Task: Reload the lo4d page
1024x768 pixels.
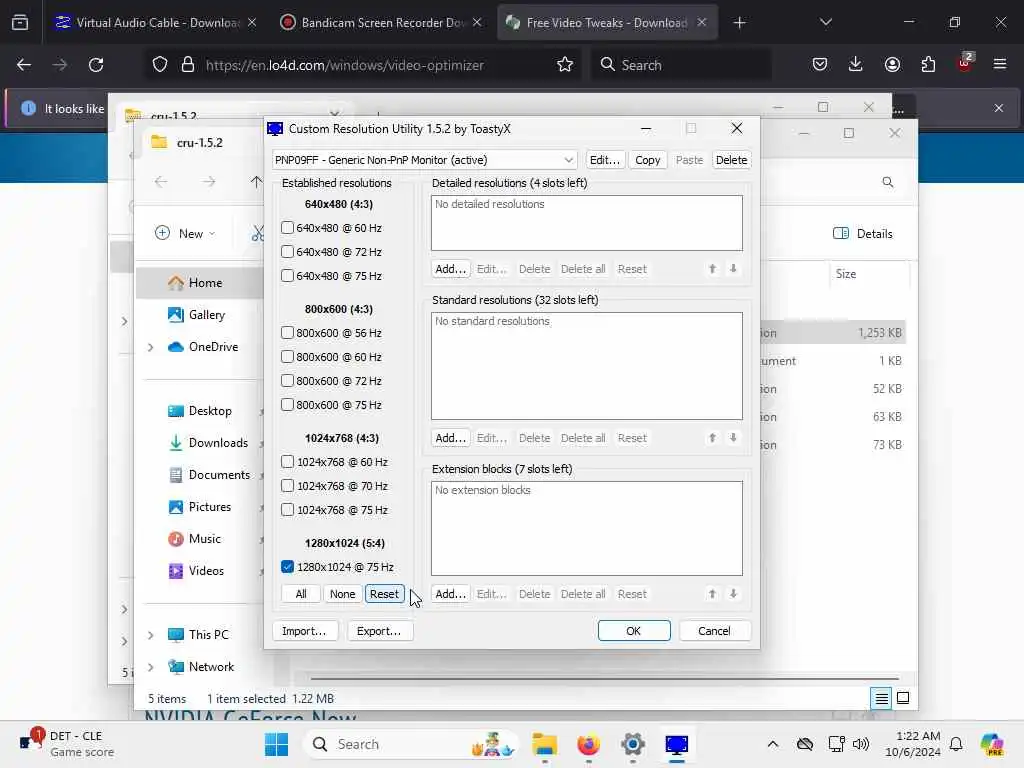Action: pyautogui.click(x=96, y=65)
